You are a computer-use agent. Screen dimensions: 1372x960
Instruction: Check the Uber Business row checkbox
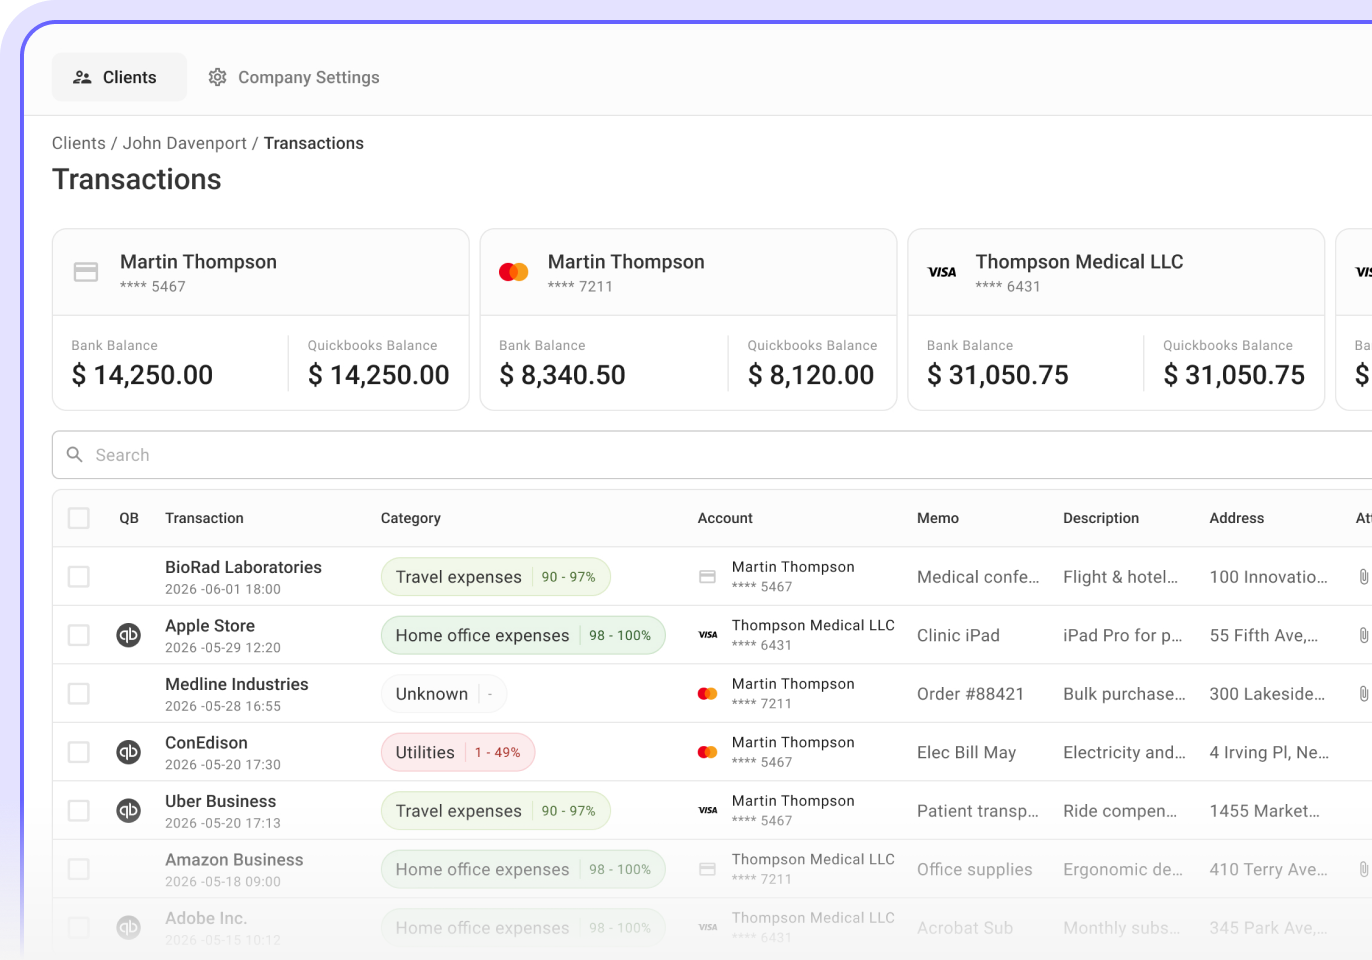click(79, 811)
